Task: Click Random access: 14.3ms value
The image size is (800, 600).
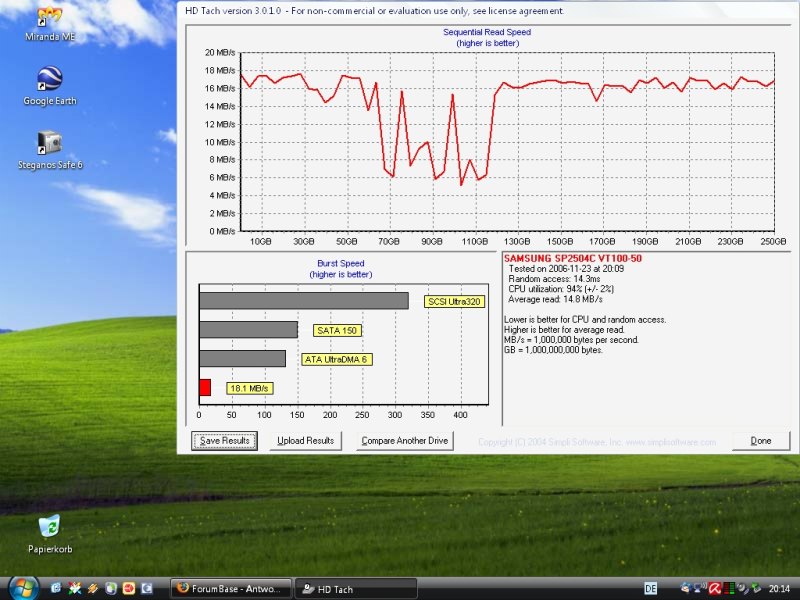Action: [x=554, y=279]
